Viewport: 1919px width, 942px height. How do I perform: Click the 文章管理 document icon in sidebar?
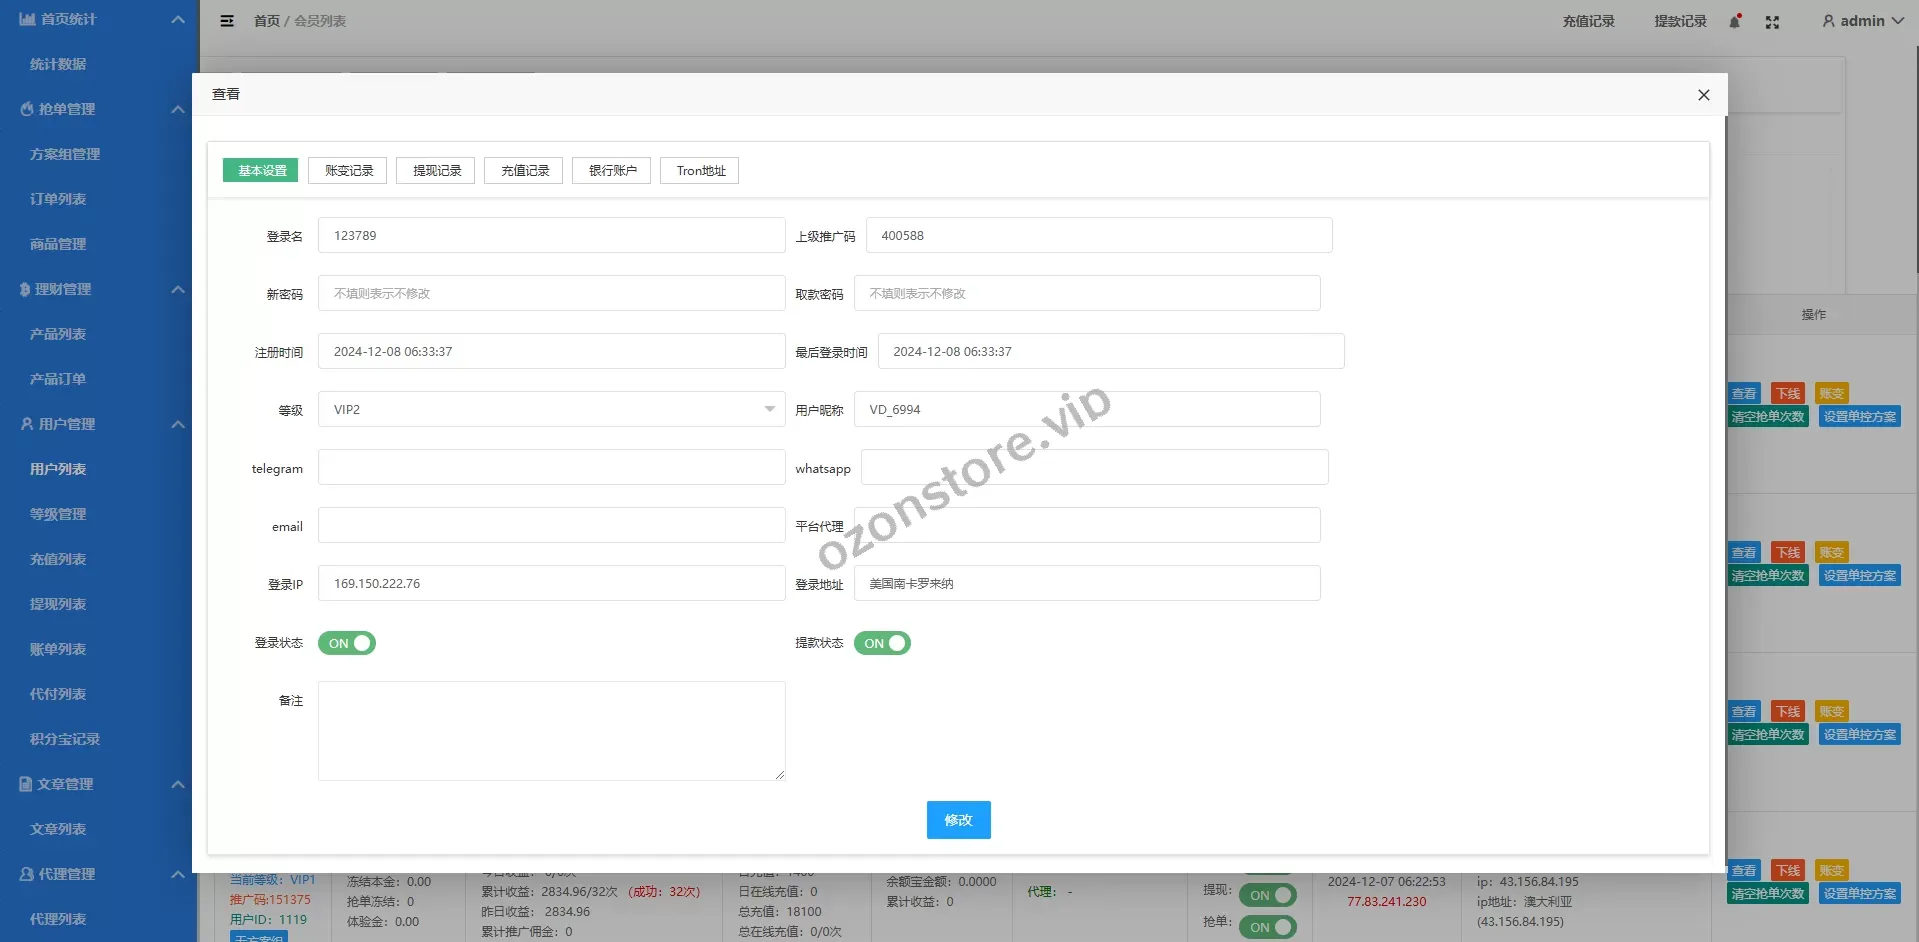27,784
